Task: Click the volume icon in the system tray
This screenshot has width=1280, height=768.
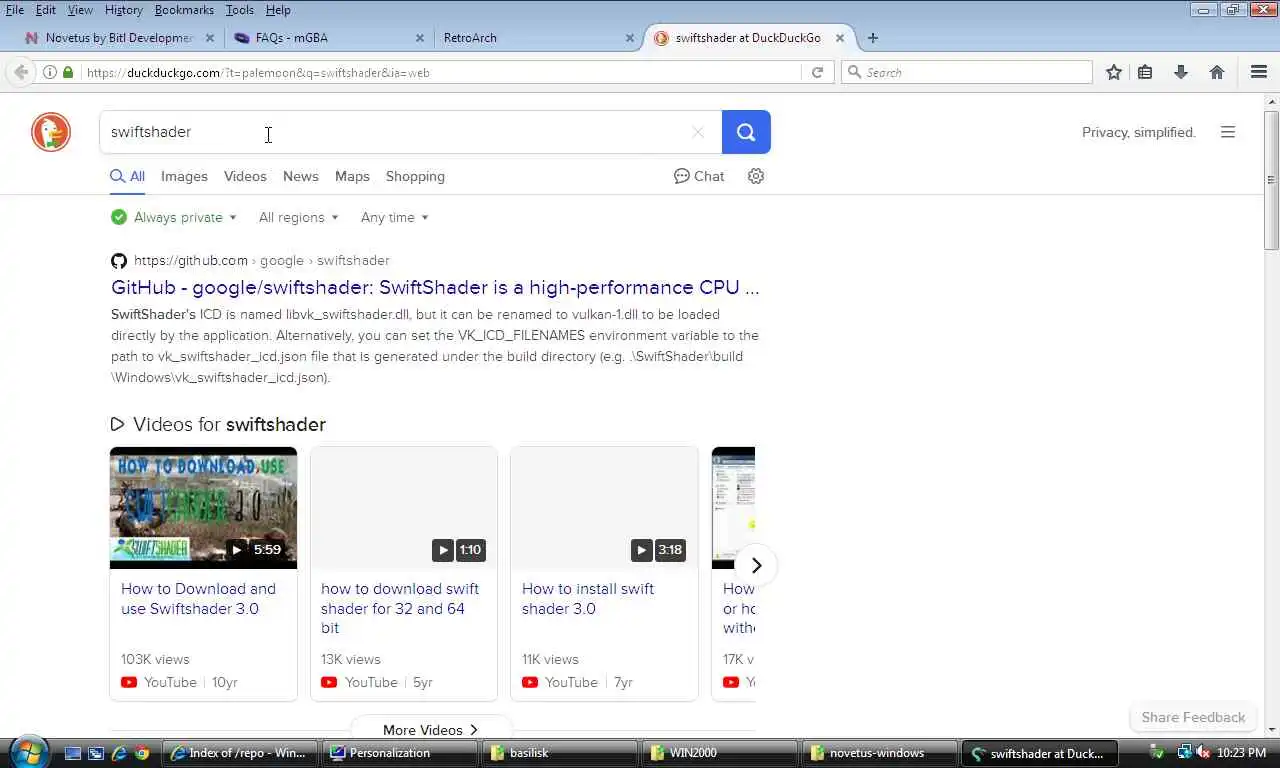Action: point(1203,752)
